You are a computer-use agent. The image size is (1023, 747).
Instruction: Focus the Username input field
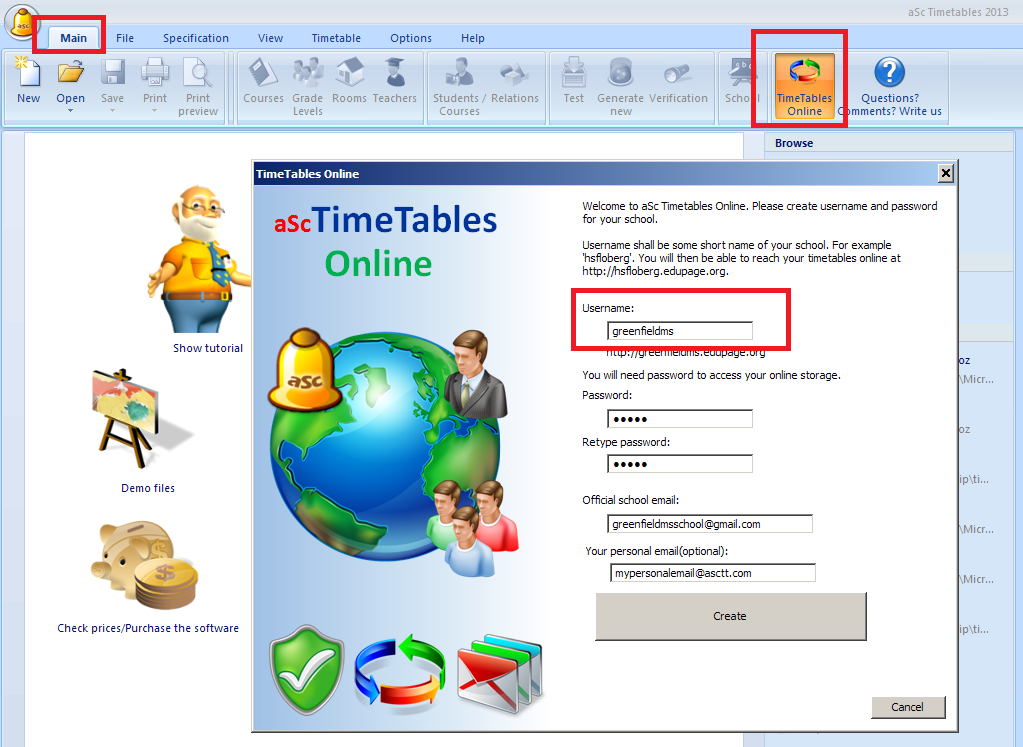point(680,331)
